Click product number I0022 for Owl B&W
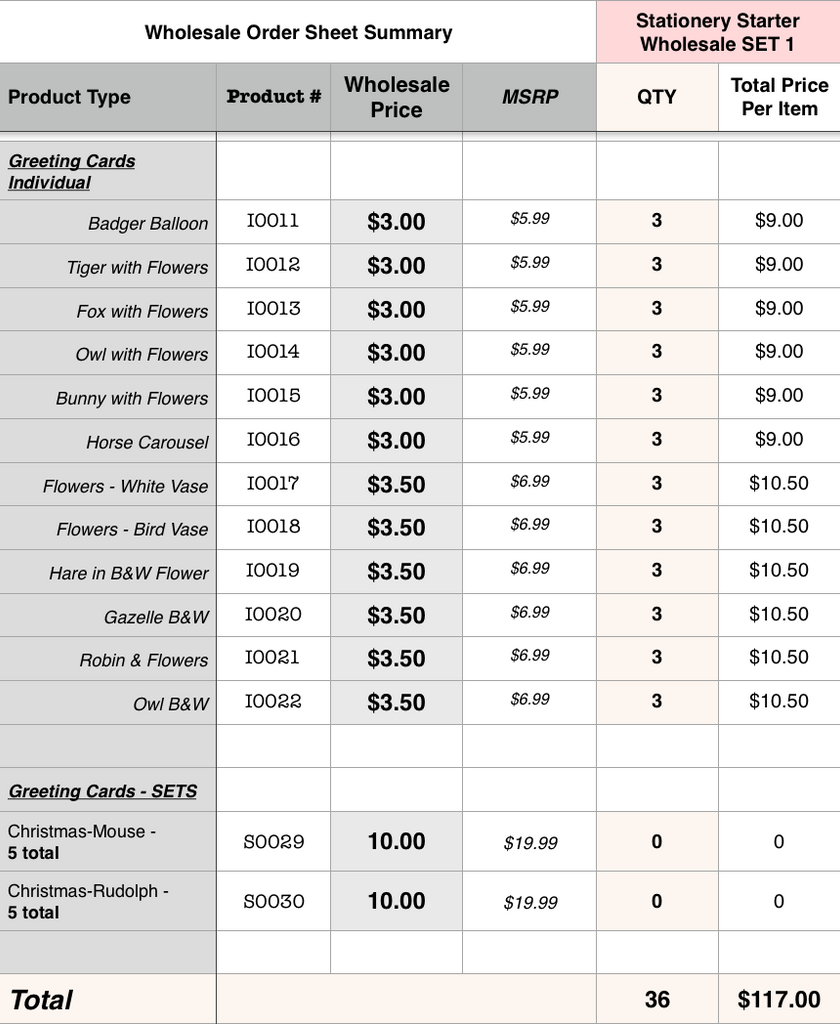840x1024 pixels. tap(273, 702)
